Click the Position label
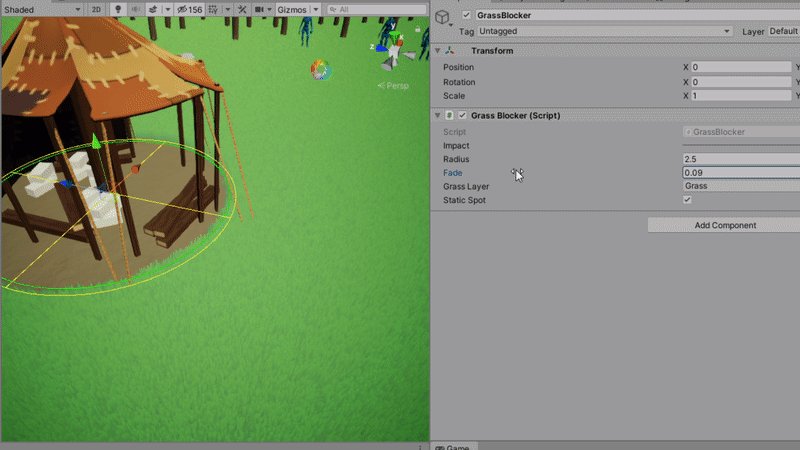Screen dimensions: 800x450 (x=458, y=67)
